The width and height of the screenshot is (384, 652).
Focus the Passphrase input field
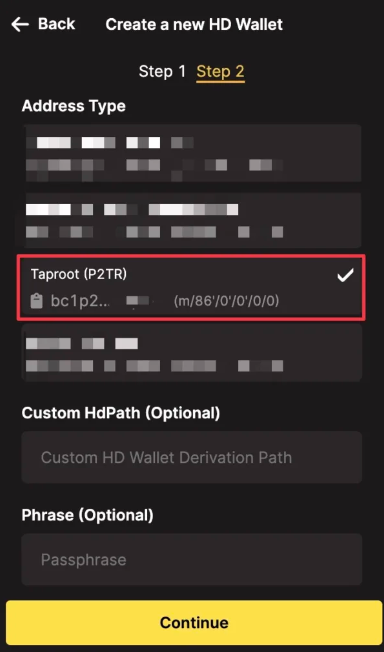click(191, 559)
